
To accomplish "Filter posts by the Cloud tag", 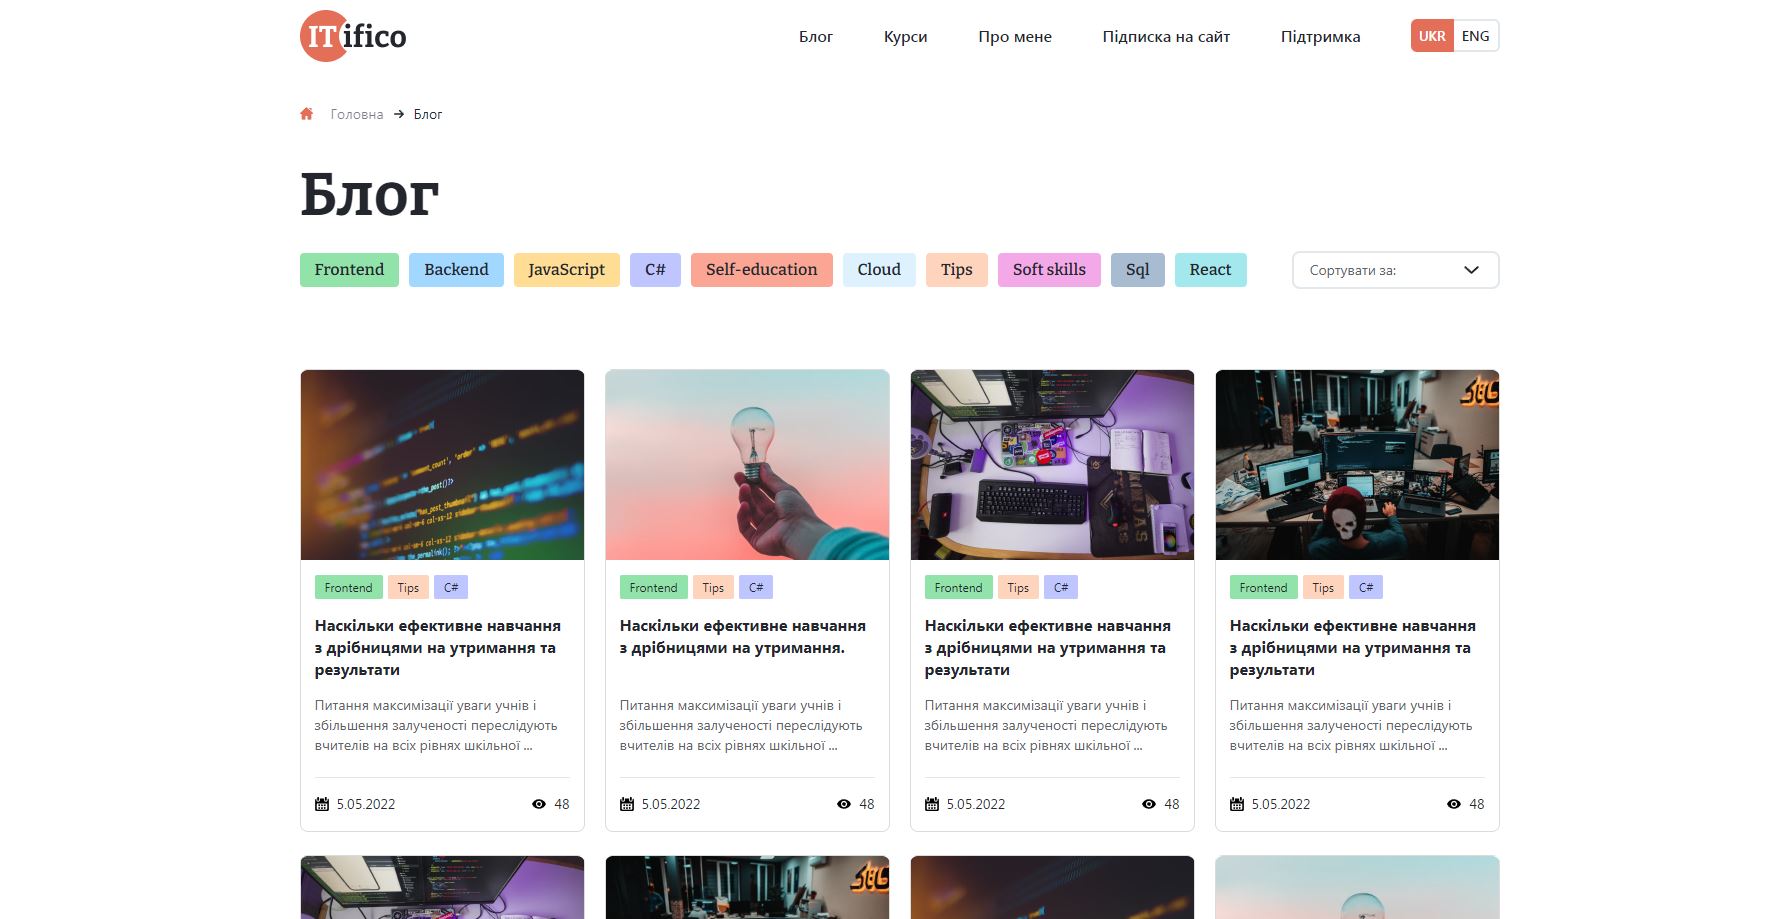I will (x=879, y=270).
